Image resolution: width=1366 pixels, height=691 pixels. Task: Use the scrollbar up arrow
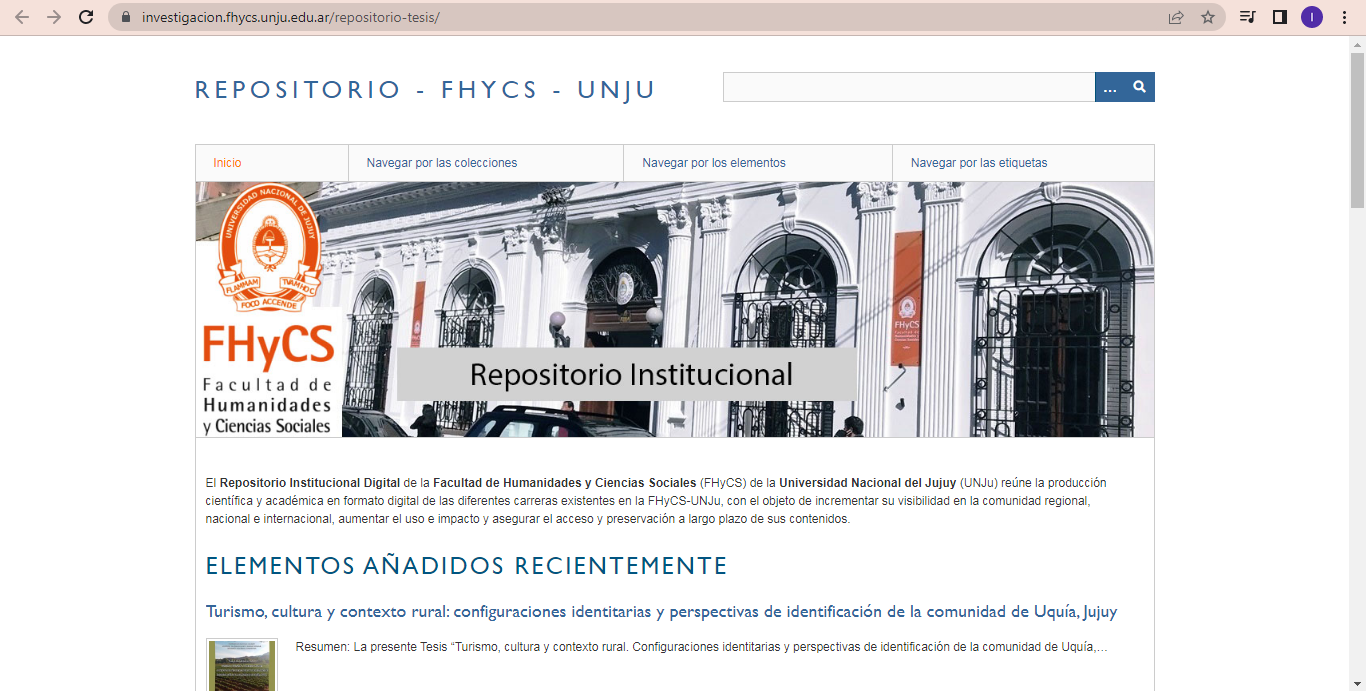click(1357, 43)
